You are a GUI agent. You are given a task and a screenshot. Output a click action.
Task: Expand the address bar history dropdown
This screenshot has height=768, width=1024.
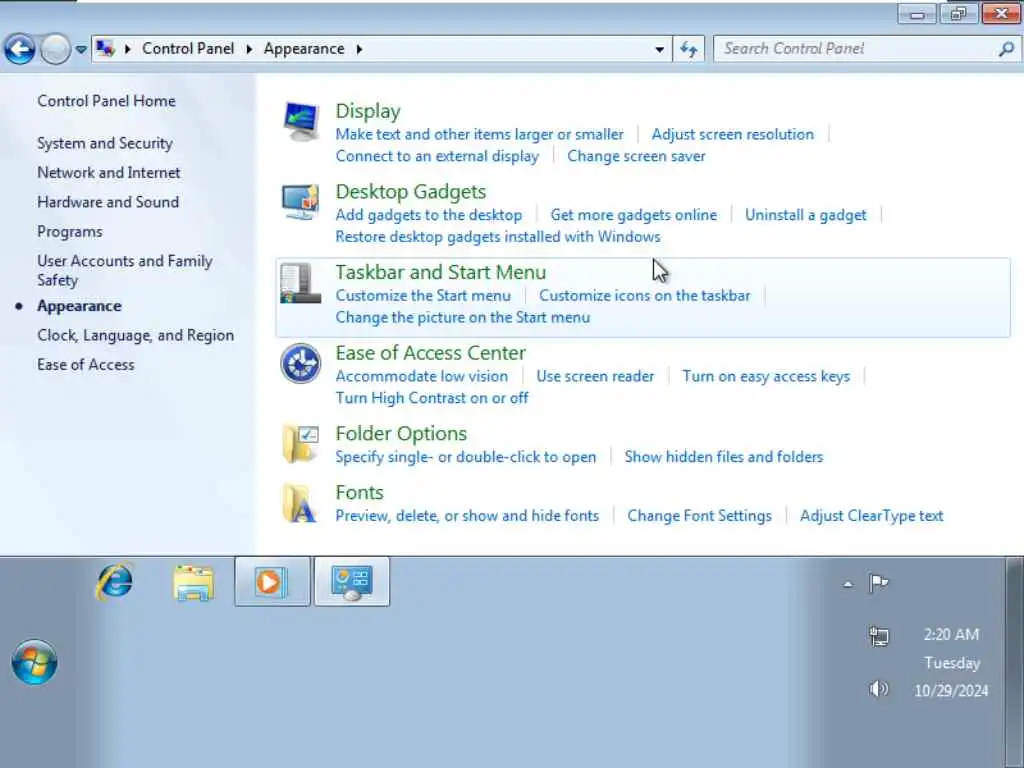click(x=660, y=49)
